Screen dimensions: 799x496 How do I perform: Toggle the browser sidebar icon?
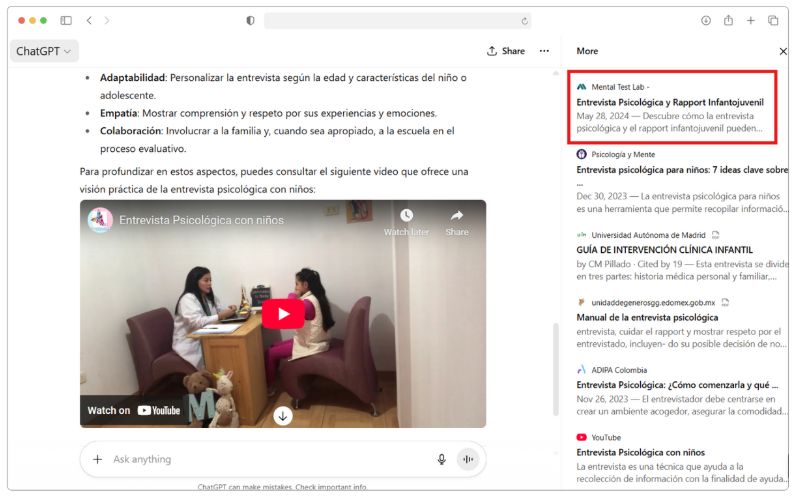(66, 20)
